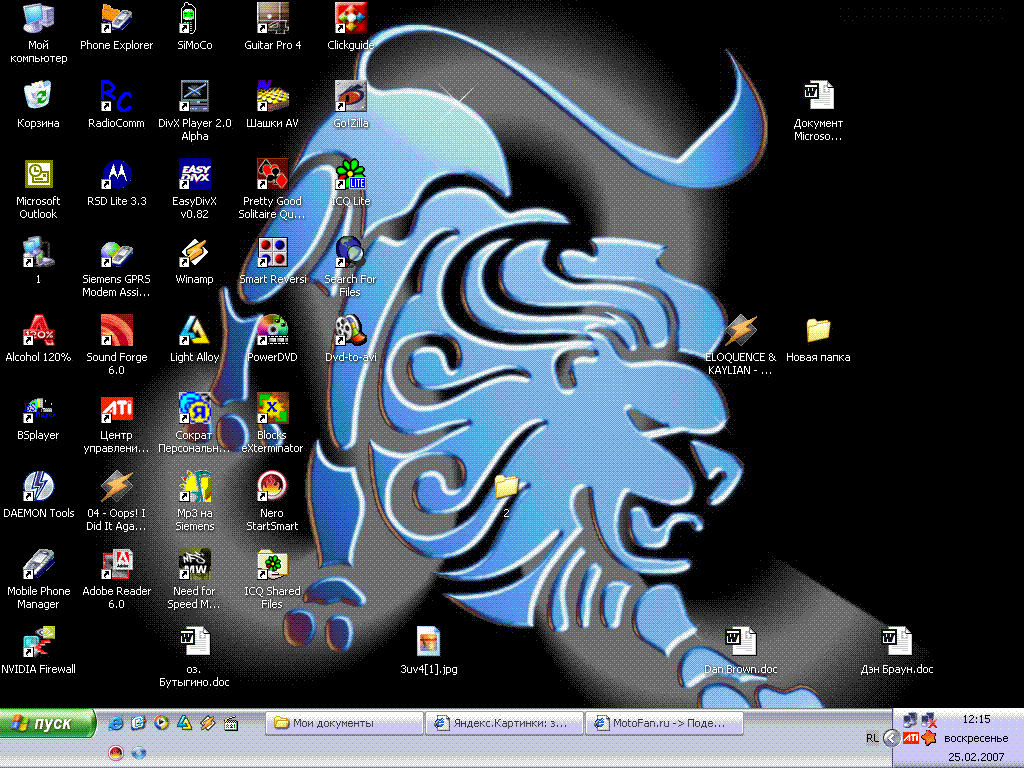Image resolution: width=1024 pixels, height=768 pixels.
Task: Switch to Мои документы taskbar window
Action: 344,723
